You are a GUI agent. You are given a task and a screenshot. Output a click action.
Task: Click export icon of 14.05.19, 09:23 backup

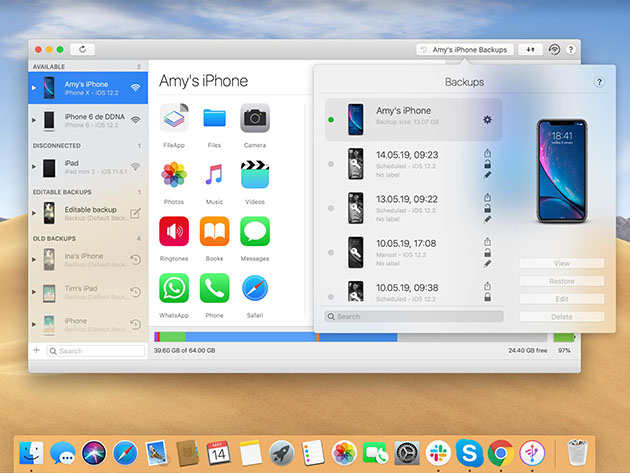[487, 153]
